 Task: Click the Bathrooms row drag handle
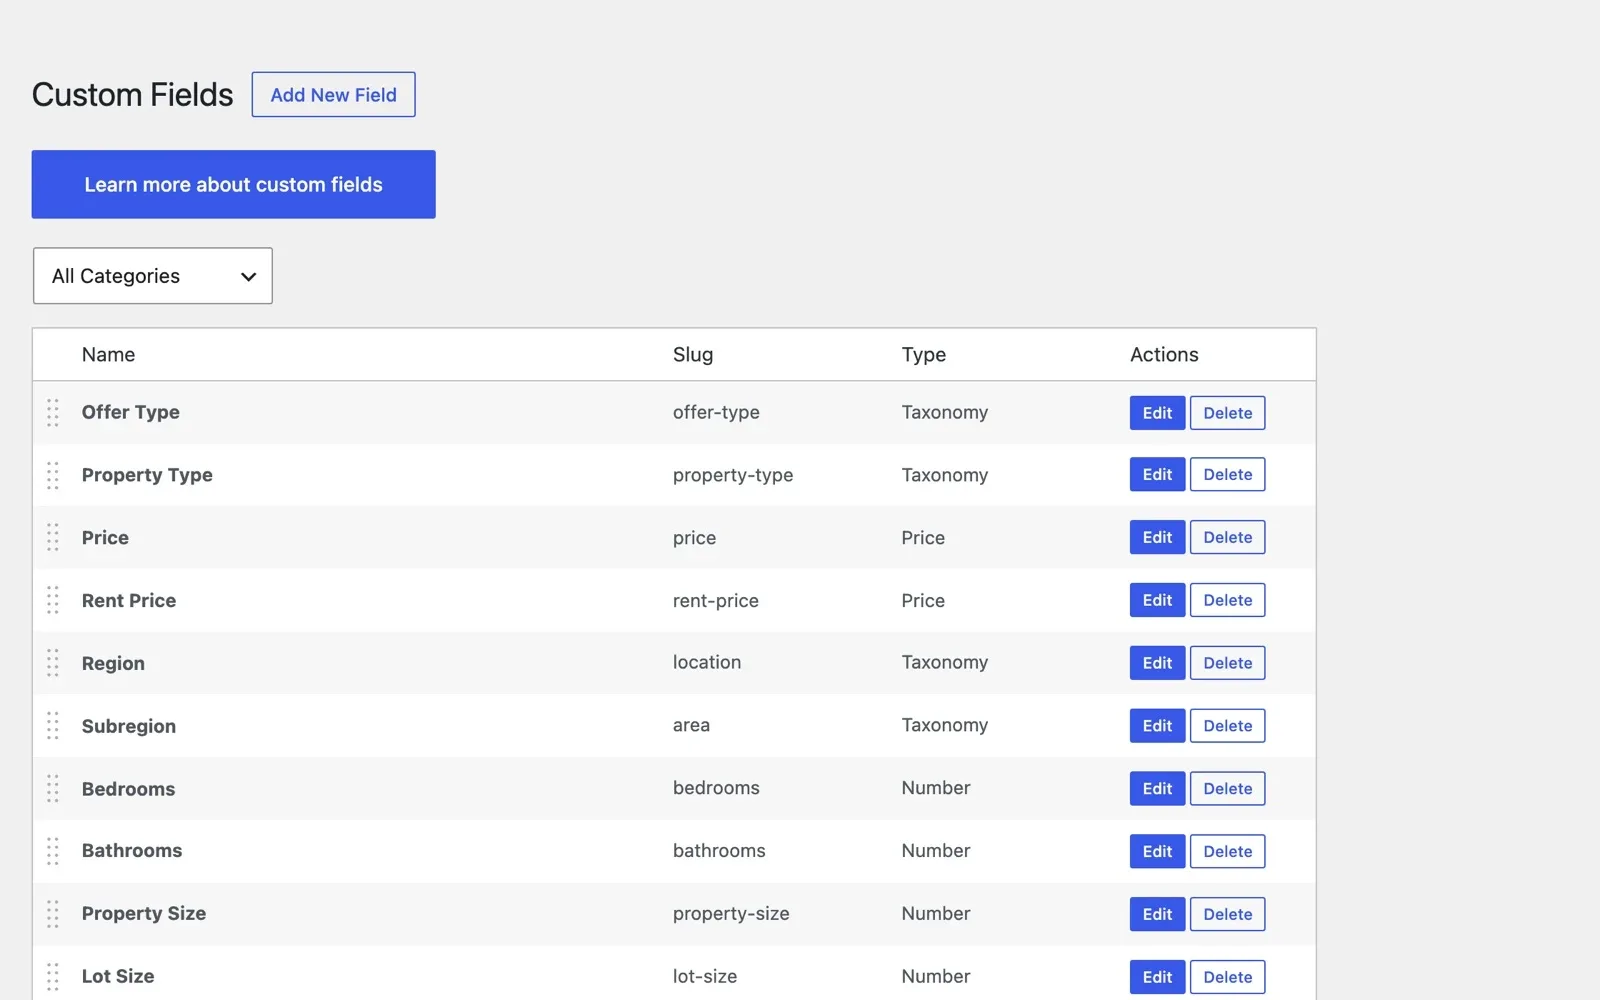[53, 851]
